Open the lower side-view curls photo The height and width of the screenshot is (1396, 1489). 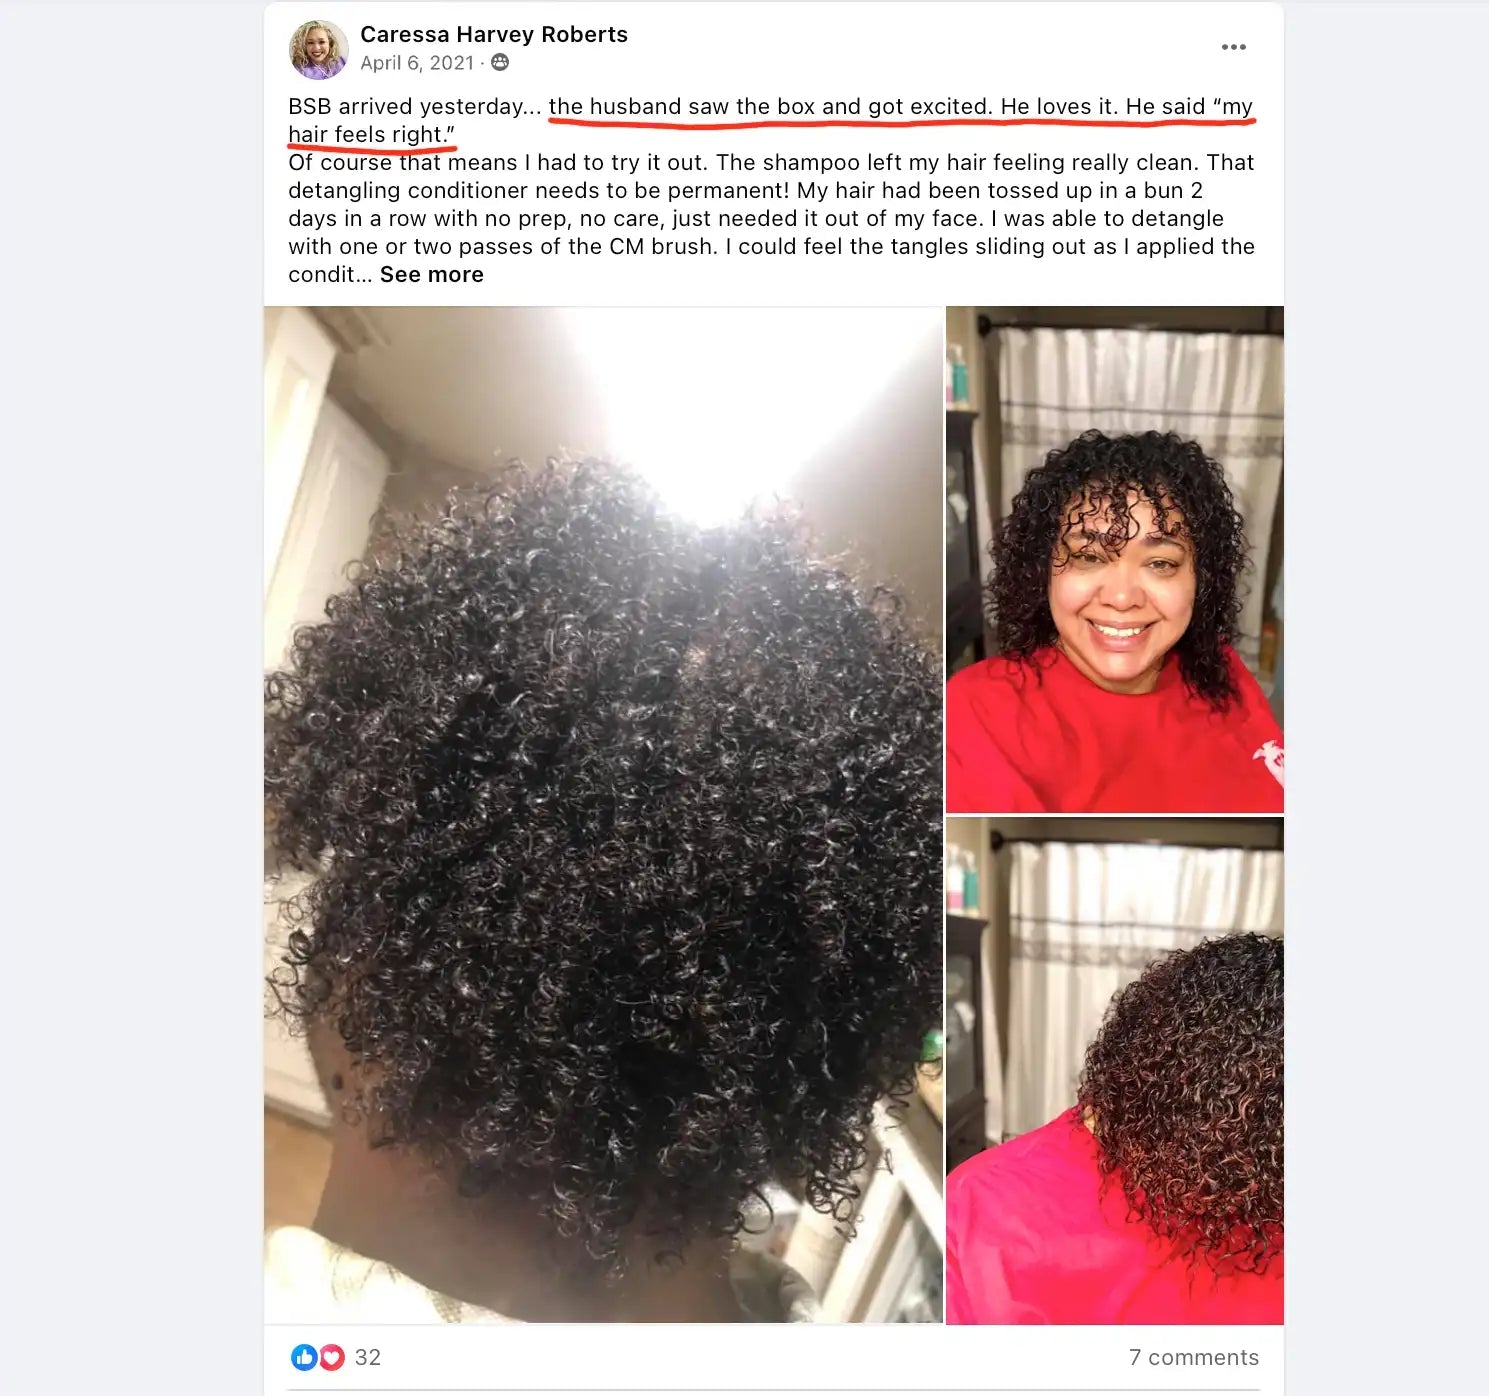click(x=1115, y=1071)
